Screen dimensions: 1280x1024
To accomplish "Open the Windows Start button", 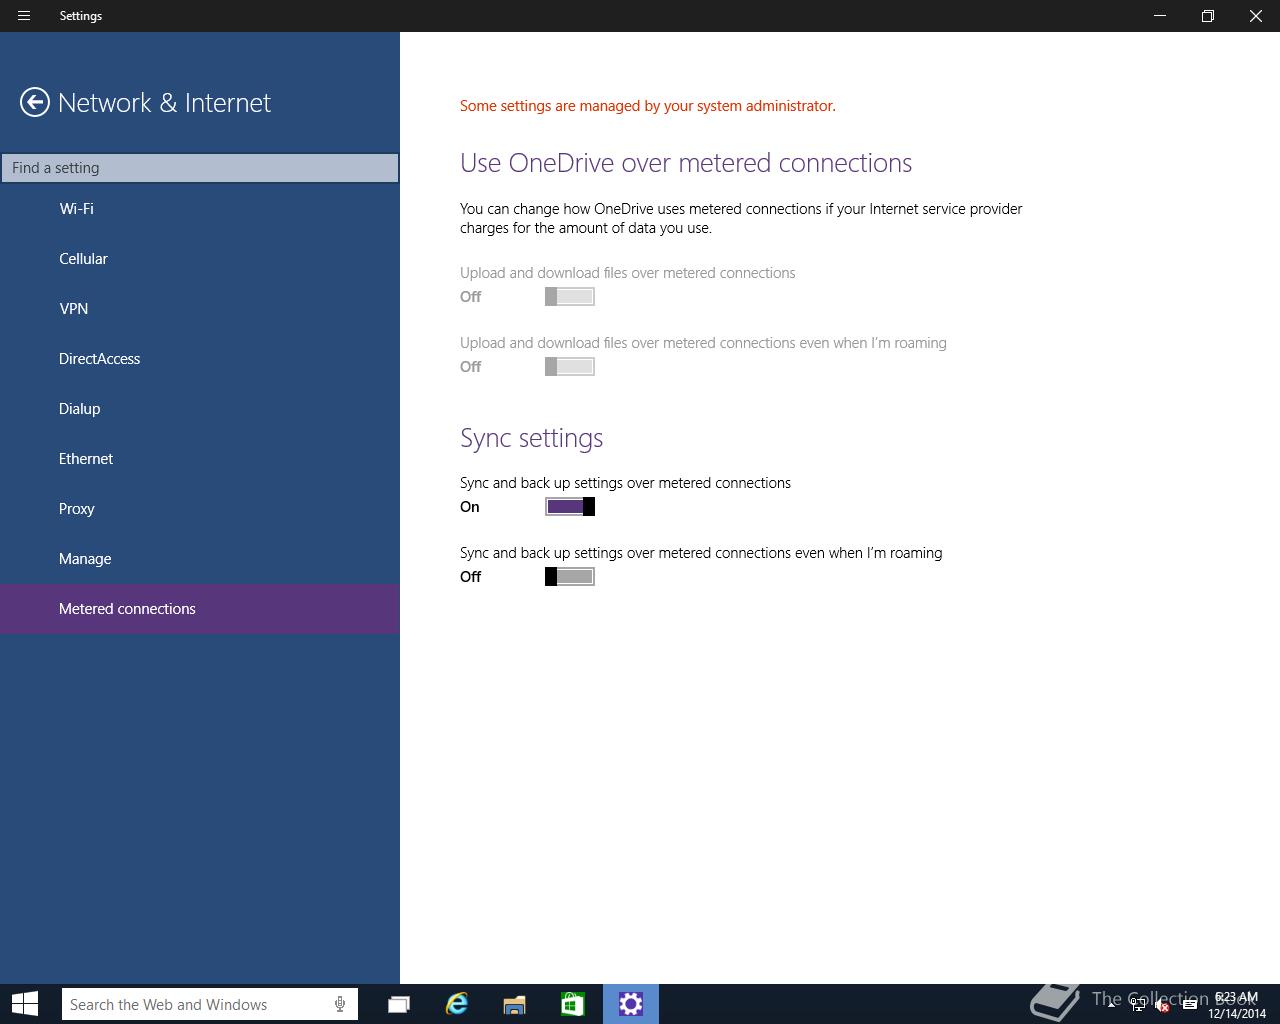I will pos(24,1004).
